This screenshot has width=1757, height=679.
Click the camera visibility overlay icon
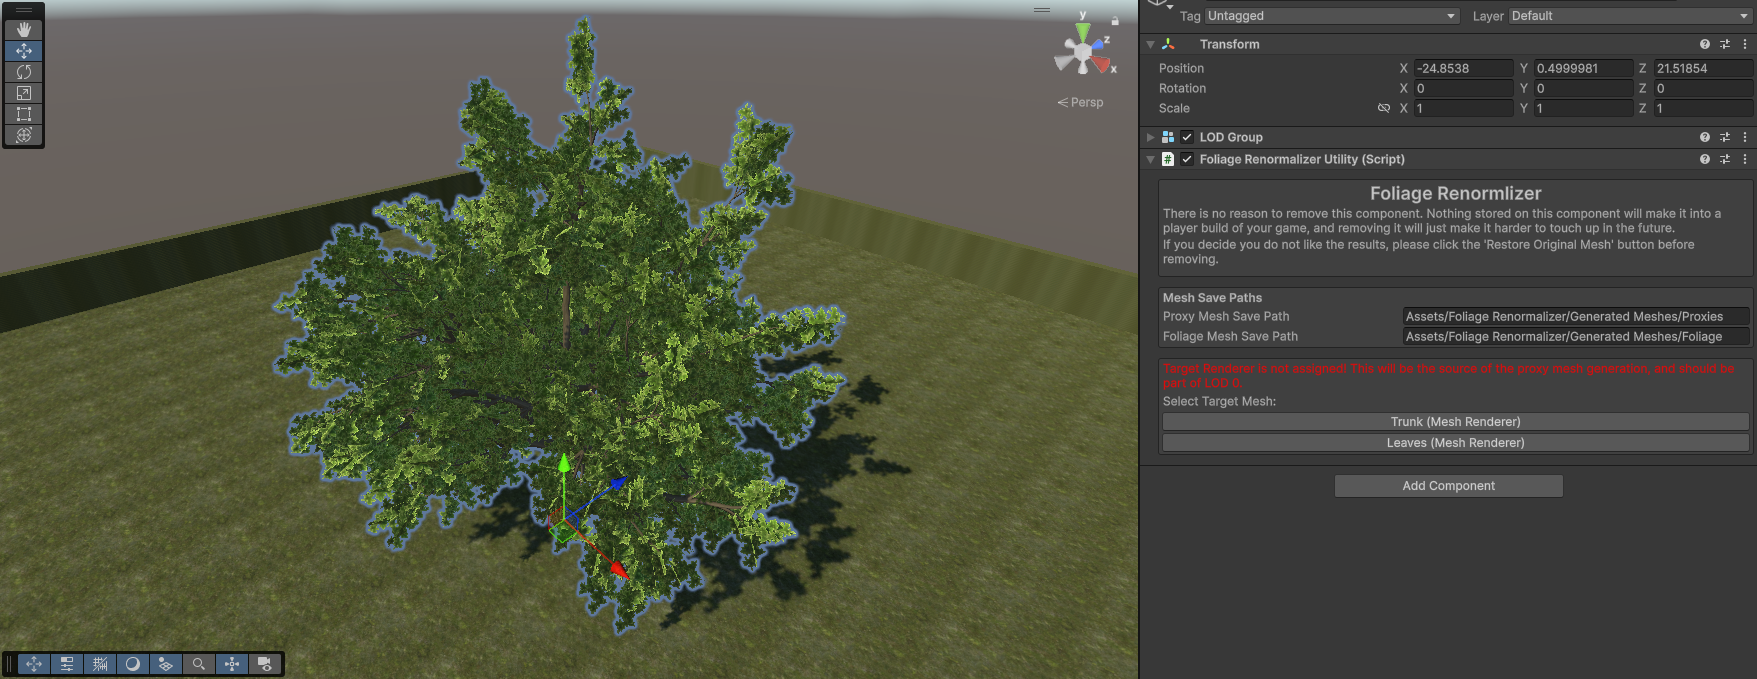[x=265, y=664]
